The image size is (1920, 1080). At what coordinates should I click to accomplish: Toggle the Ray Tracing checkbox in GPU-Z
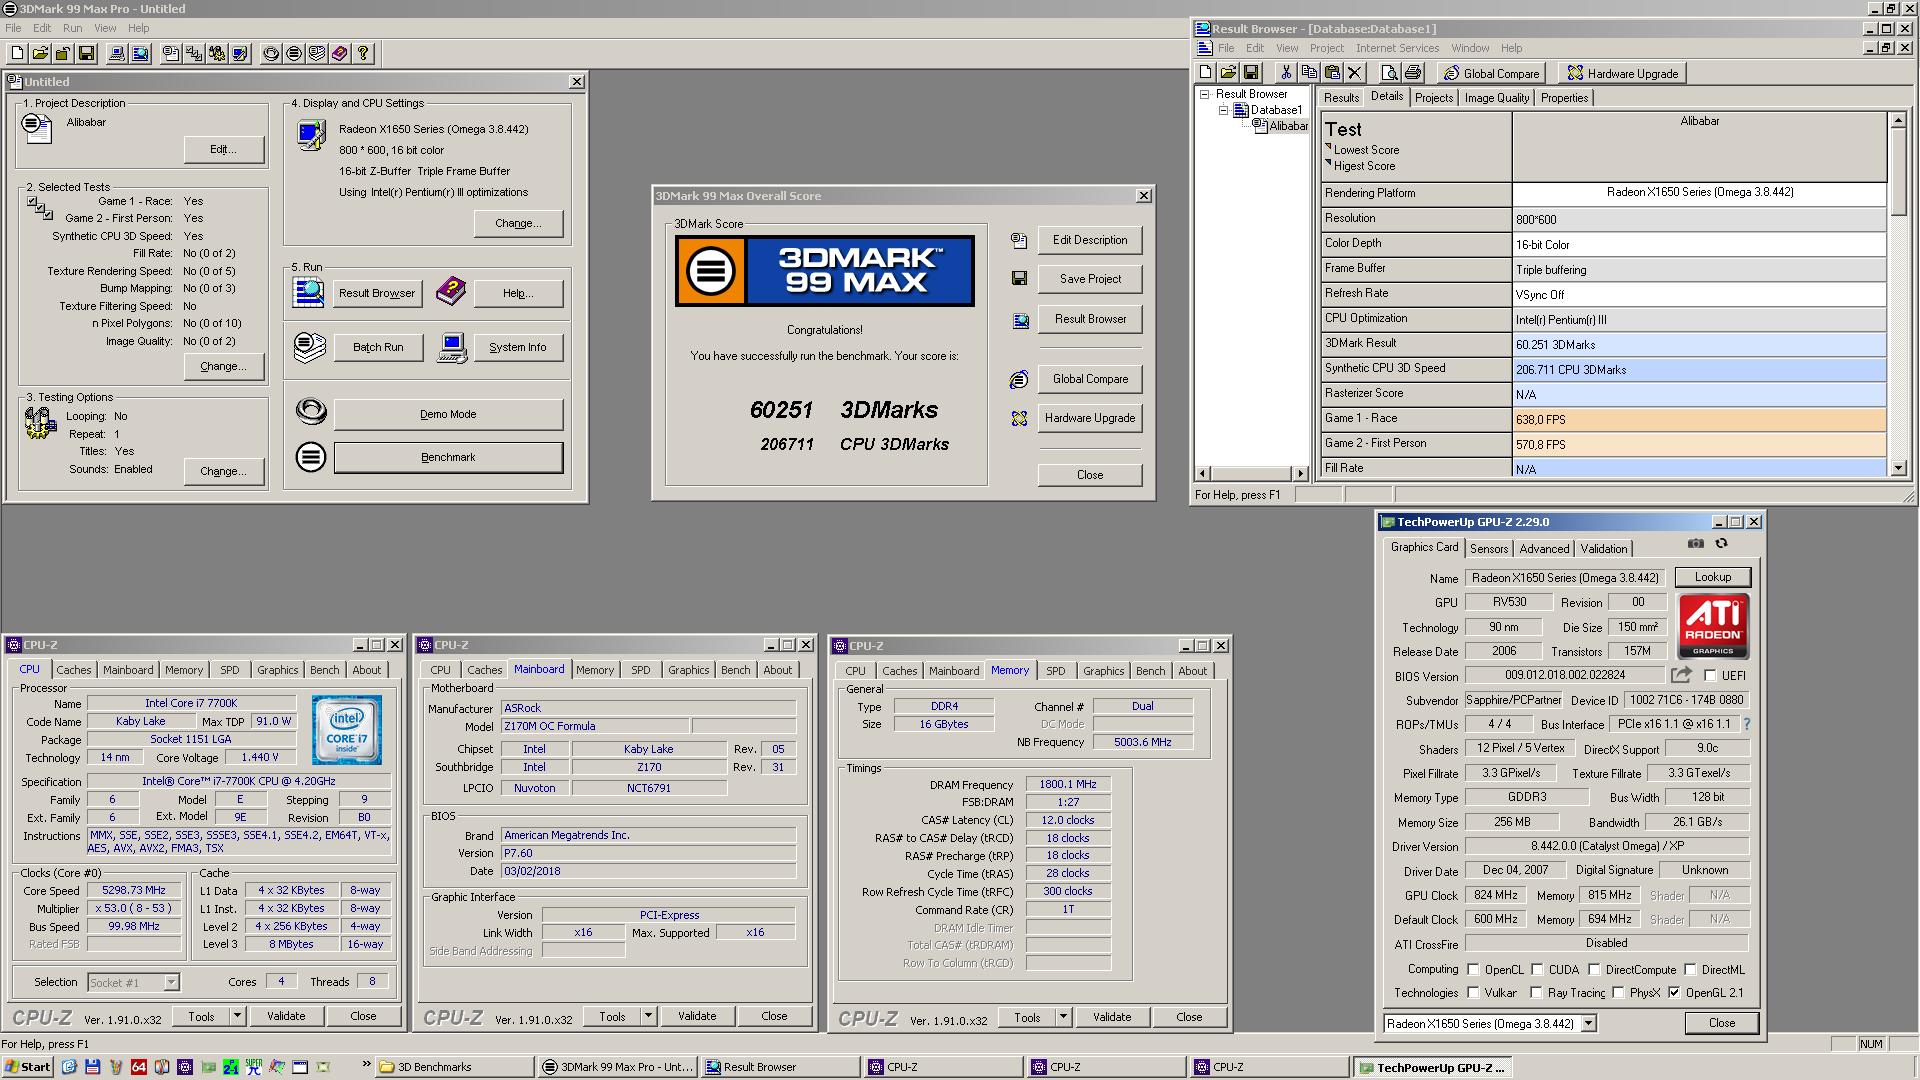[1537, 992]
